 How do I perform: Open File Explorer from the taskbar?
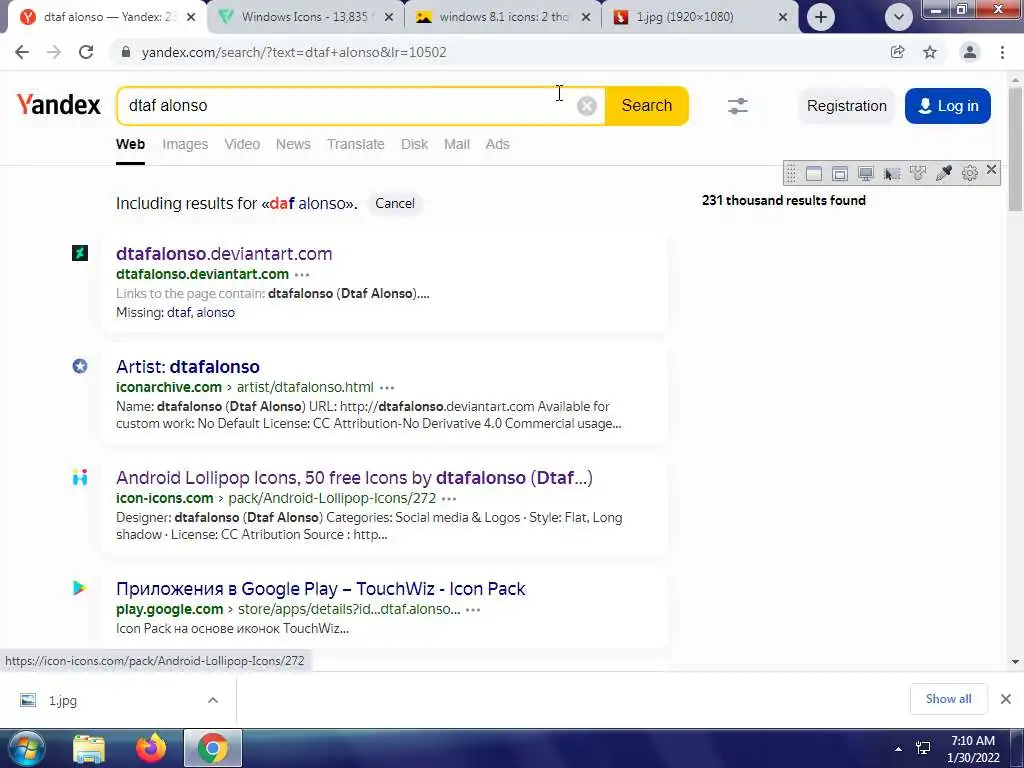point(89,748)
